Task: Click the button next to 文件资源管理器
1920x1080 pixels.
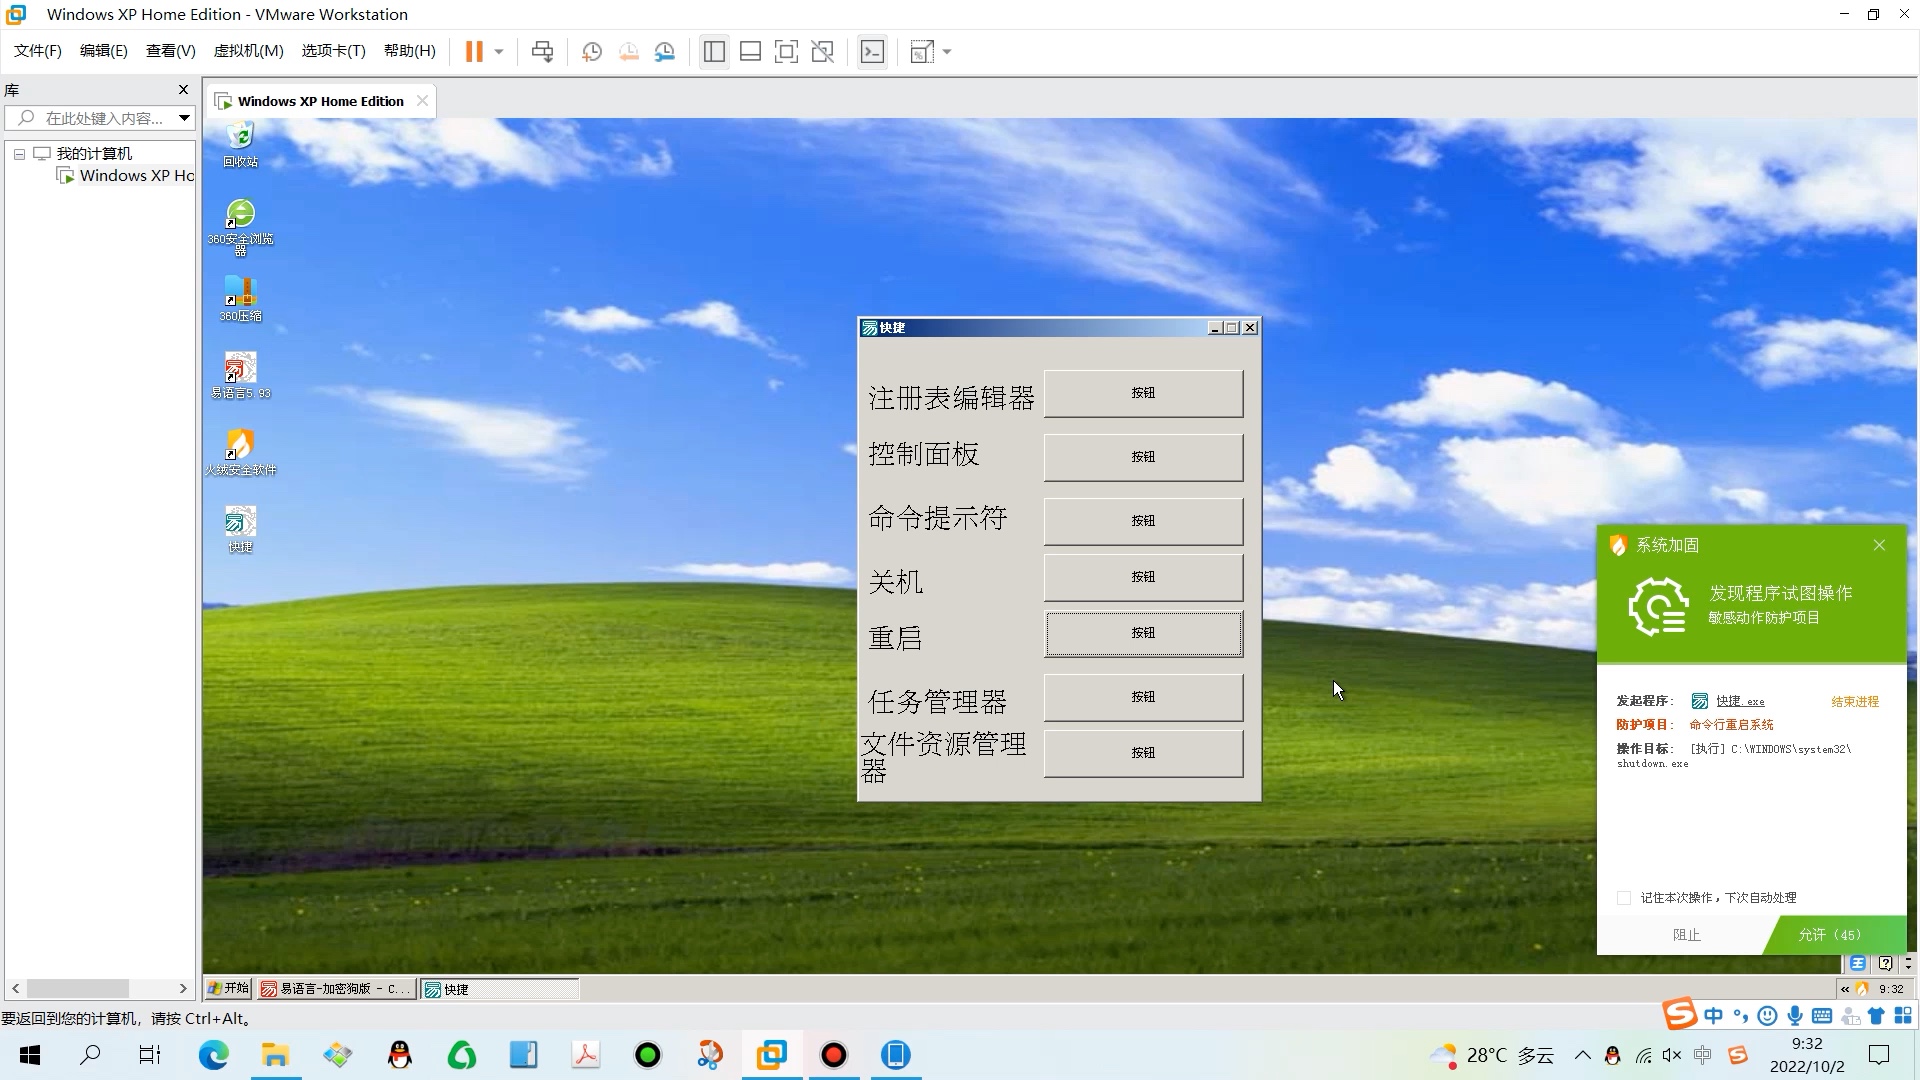Action: pyautogui.click(x=1143, y=753)
